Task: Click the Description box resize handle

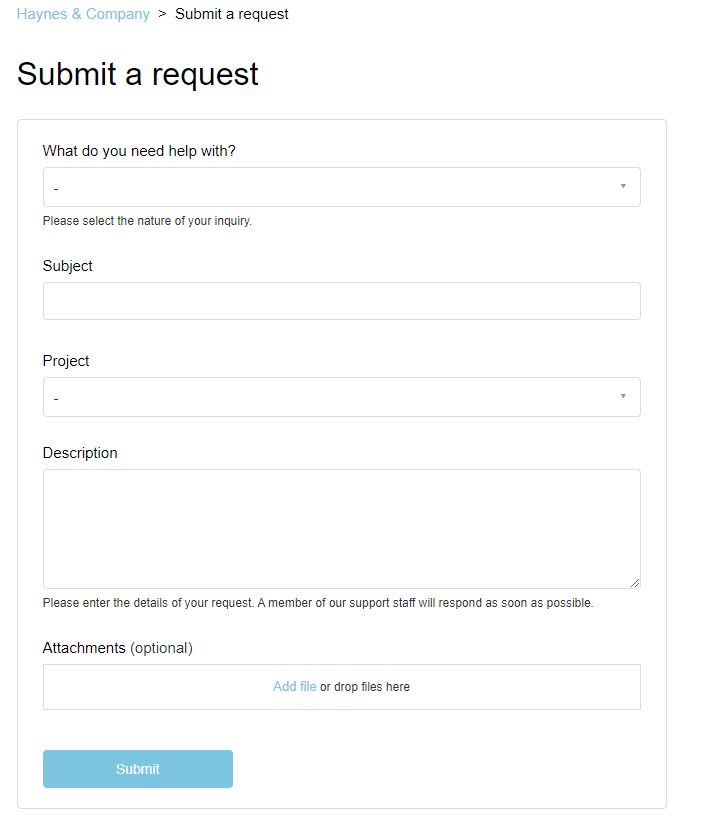Action: click(x=635, y=583)
